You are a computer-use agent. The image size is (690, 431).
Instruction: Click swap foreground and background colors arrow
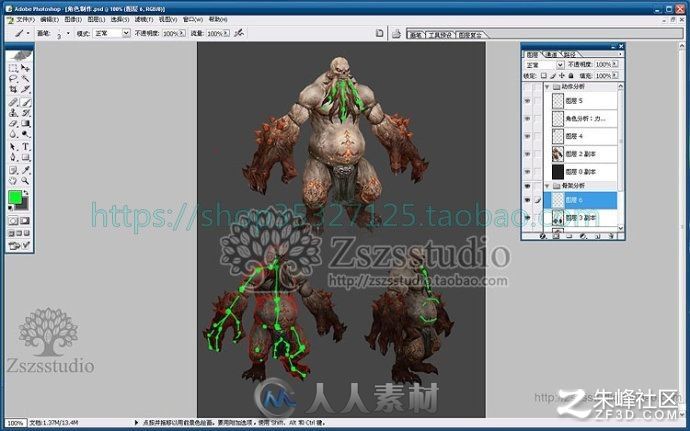(26, 193)
